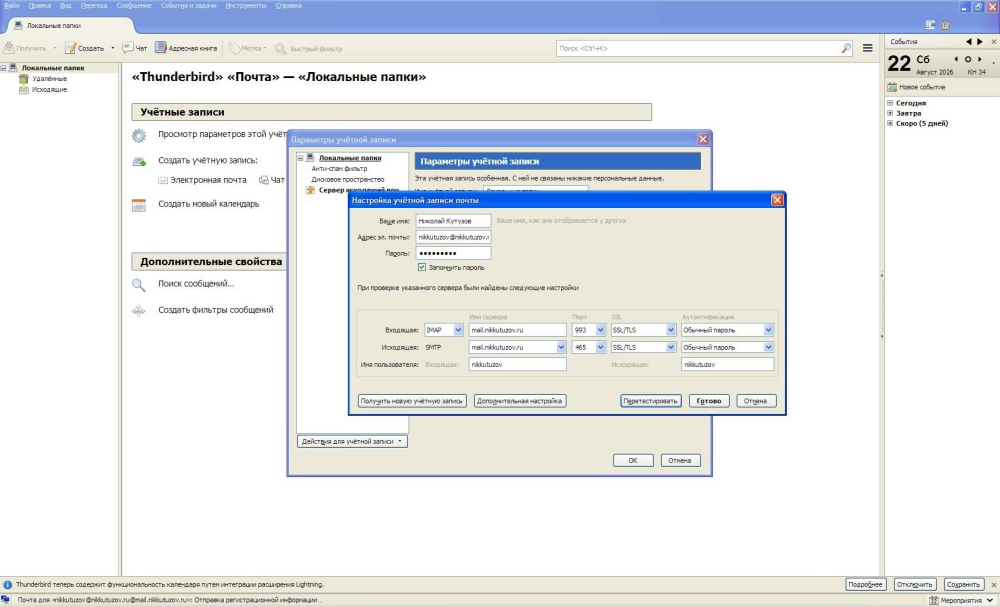Viewport: 1000px width, 607px height.
Task: Open outgoing authentication Обычный пароль dropdown
Action: point(768,347)
